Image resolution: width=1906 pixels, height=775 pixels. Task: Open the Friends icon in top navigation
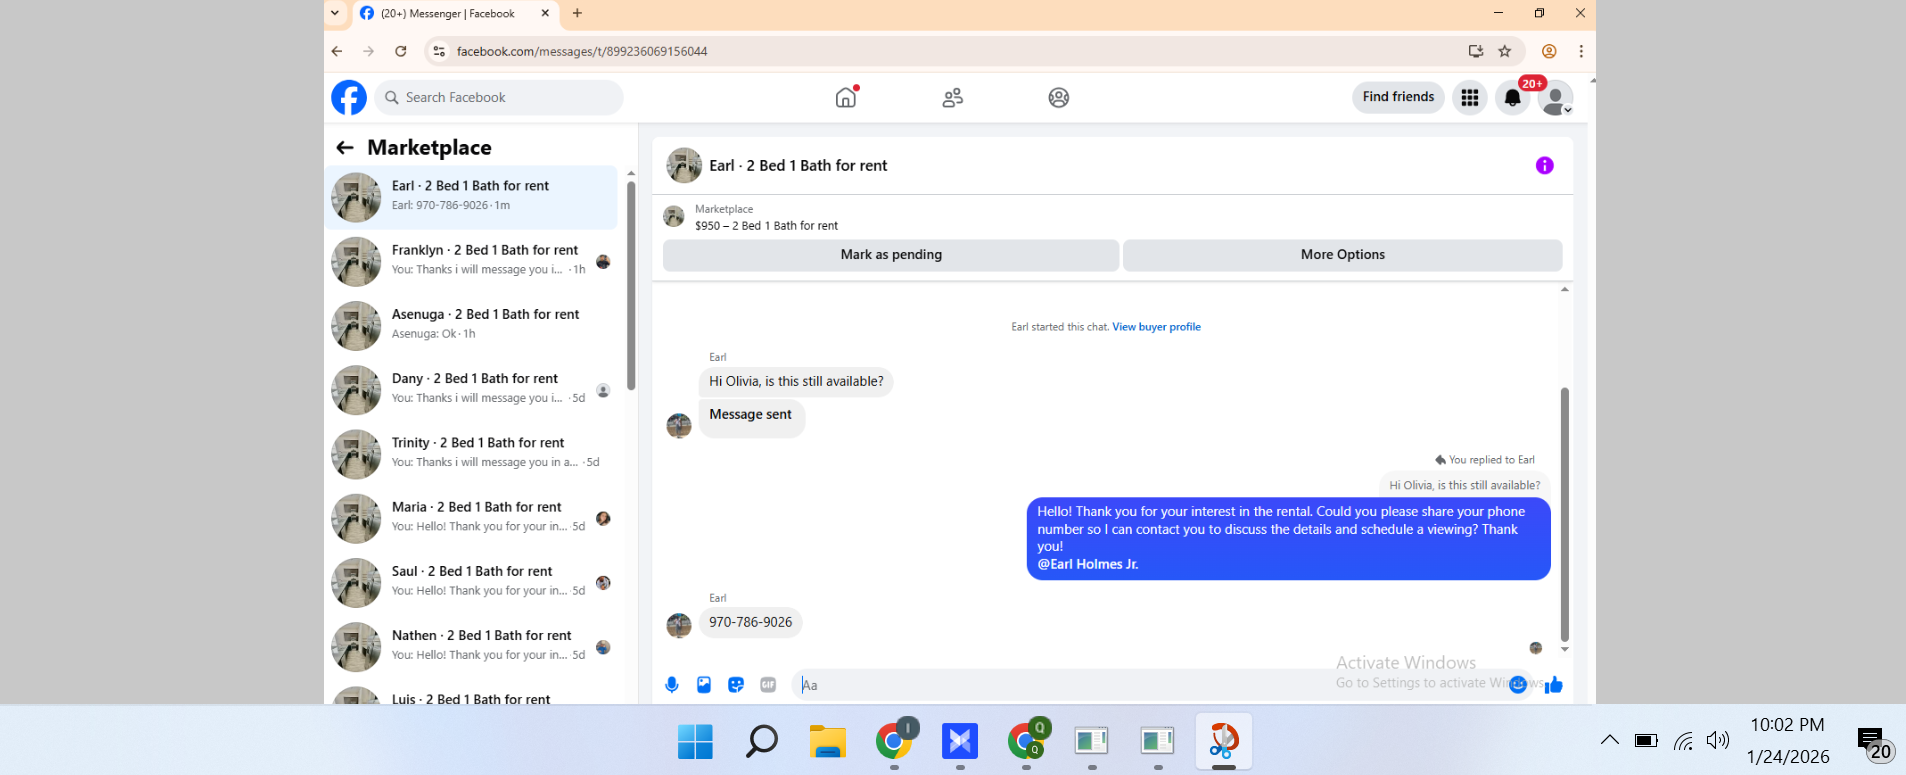953,97
